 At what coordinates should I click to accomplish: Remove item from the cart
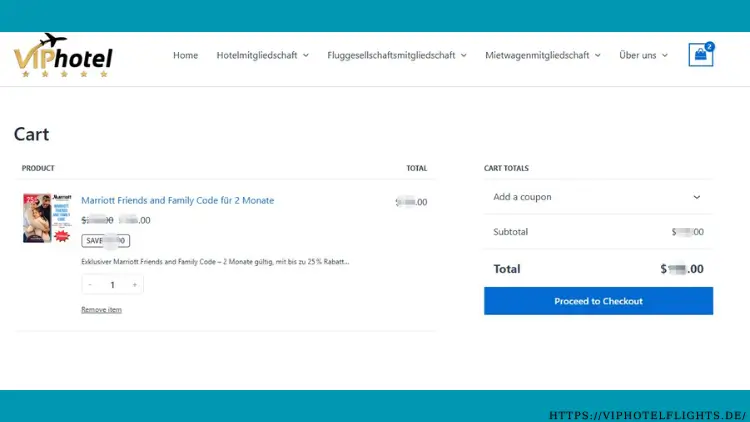click(x=101, y=310)
